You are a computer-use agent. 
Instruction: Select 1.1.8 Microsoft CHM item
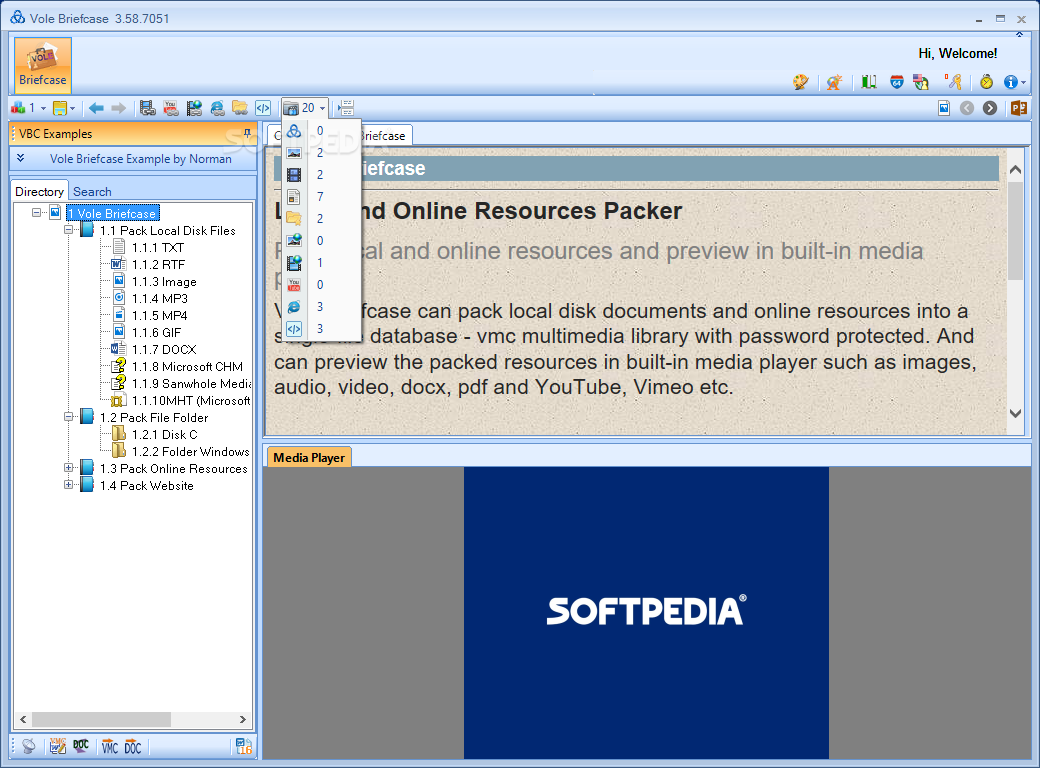[187, 366]
